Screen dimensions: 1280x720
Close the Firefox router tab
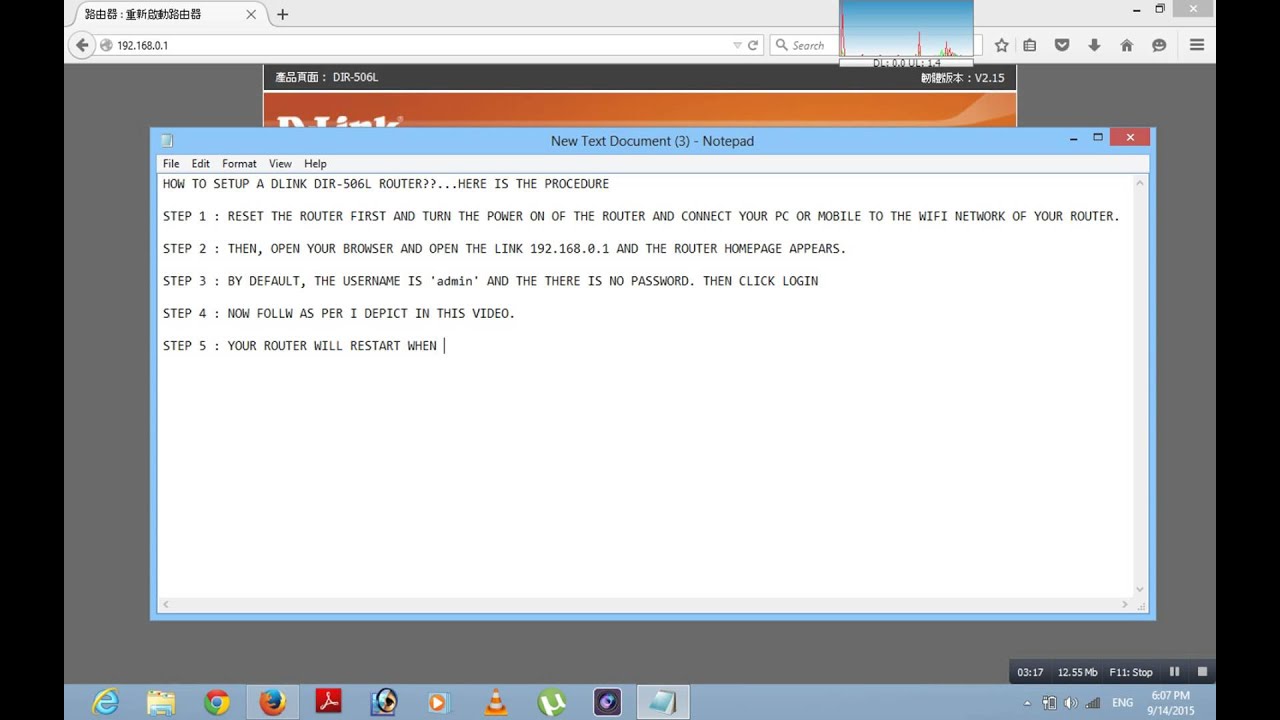(251, 14)
